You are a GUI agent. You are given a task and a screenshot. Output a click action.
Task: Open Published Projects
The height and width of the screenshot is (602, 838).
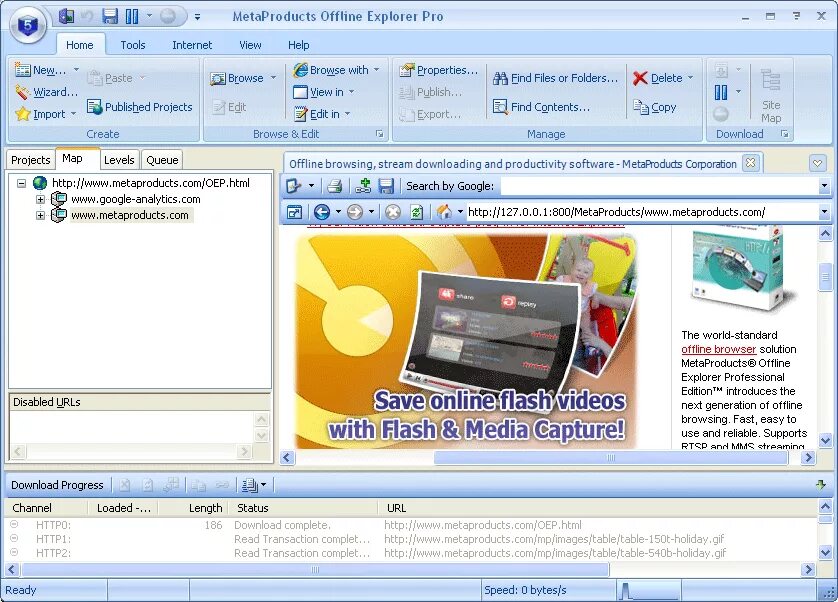click(139, 107)
